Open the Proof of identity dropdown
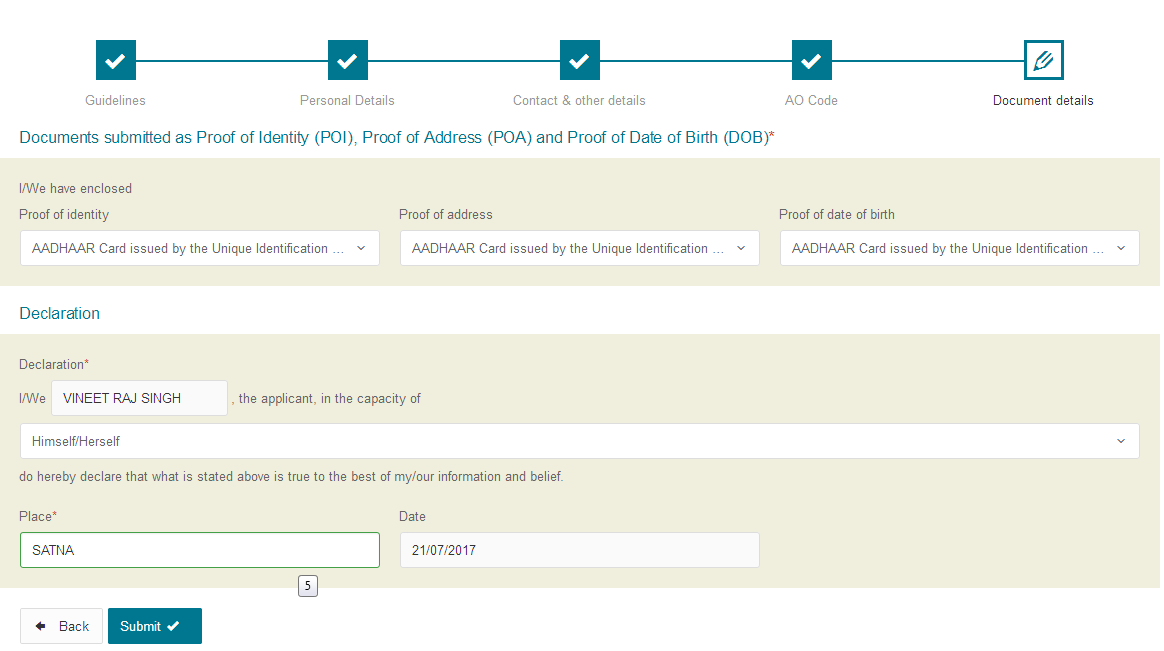The image size is (1164, 651). point(199,248)
